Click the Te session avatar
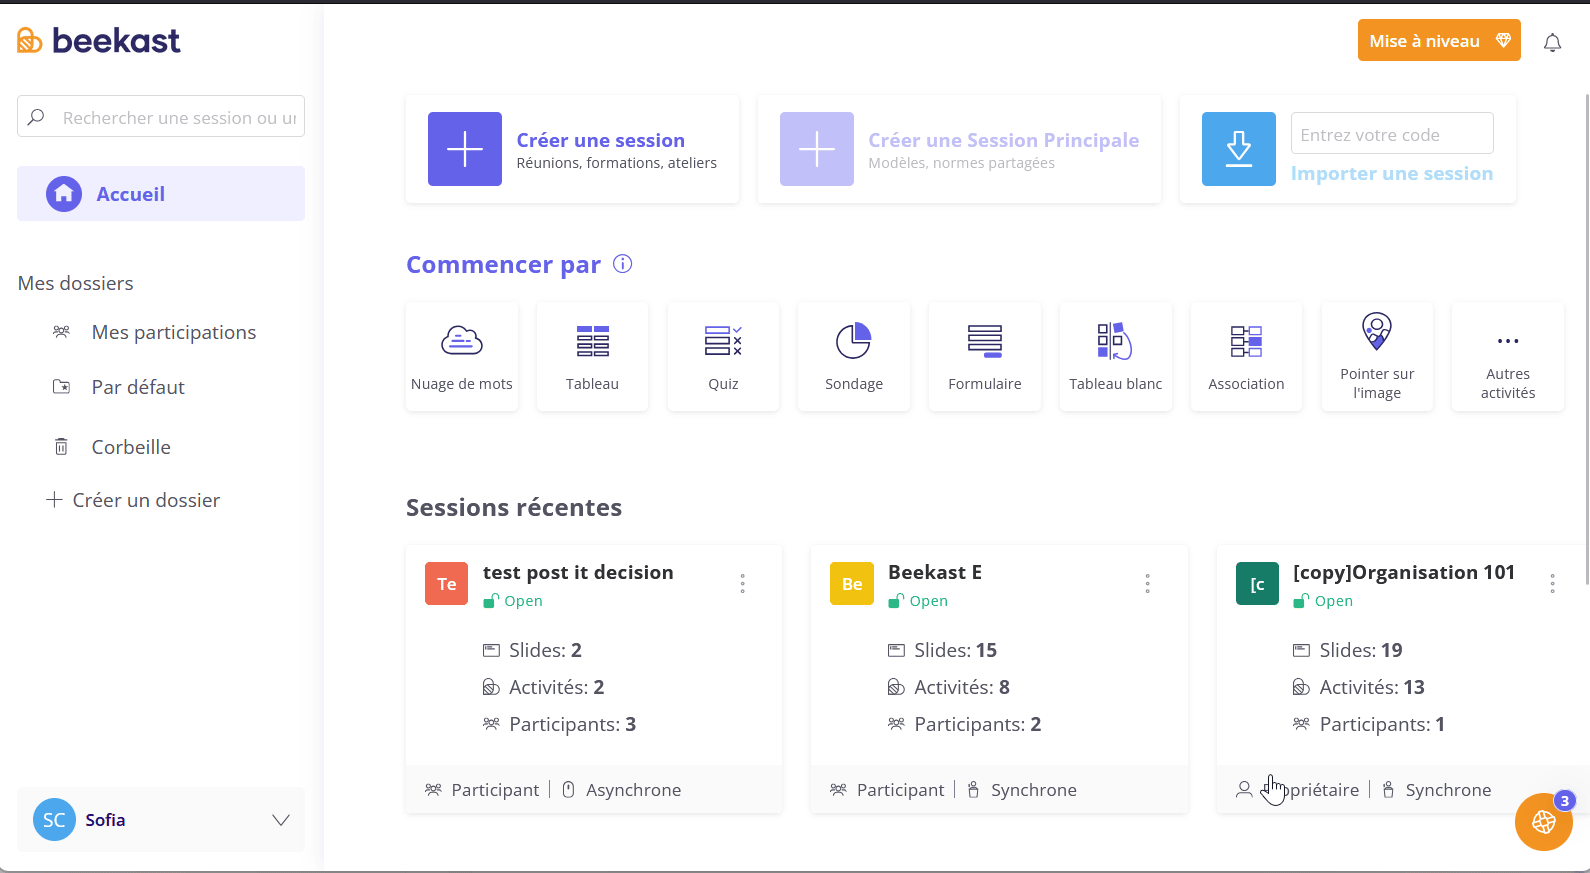Screen dimensions: 1590x873 pos(447,584)
